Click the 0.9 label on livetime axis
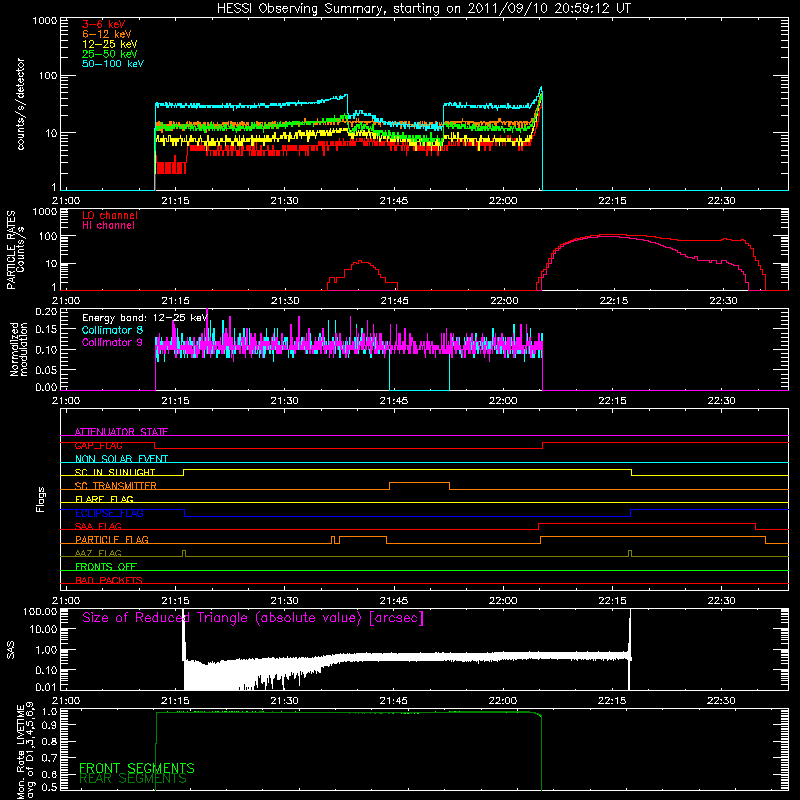Screen dimensions: 800x800 (48, 724)
